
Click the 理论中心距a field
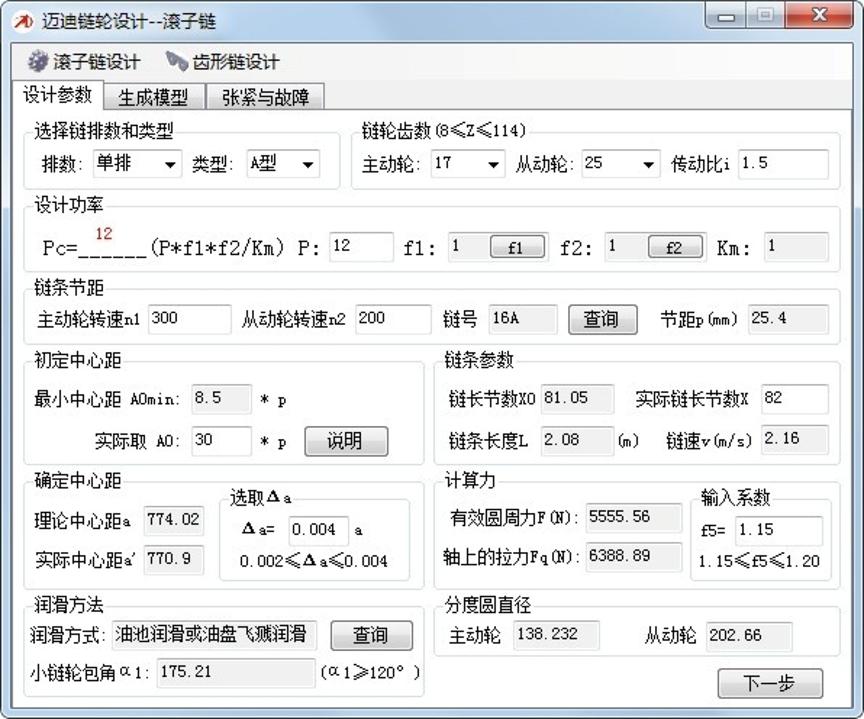(x=174, y=521)
